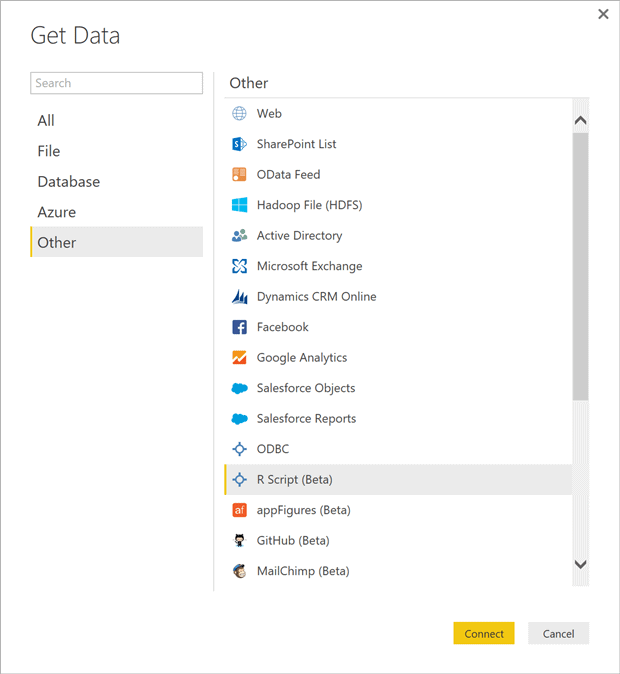The width and height of the screenshot is (620, 674).
Task: Choose the GitHub (Beta) label
Action: (293, 541)
